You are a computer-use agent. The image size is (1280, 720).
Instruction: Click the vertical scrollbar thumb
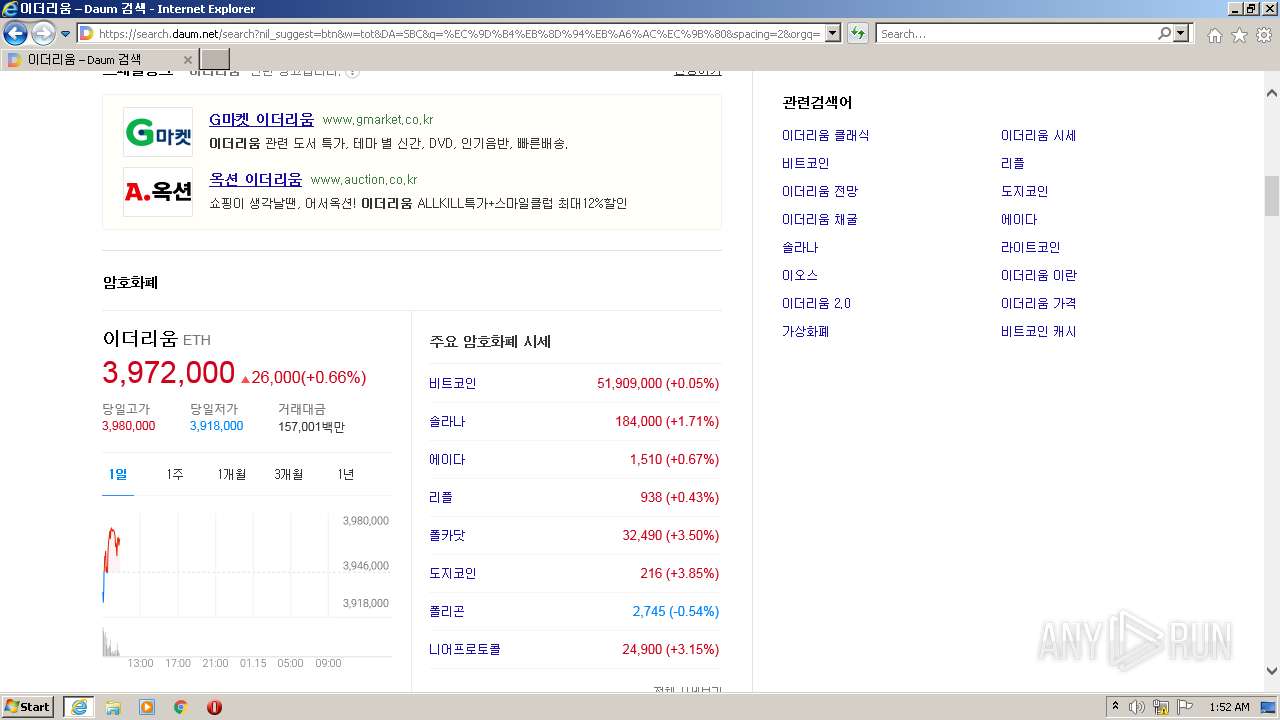pyautogui.click(x=1271, y=196)
